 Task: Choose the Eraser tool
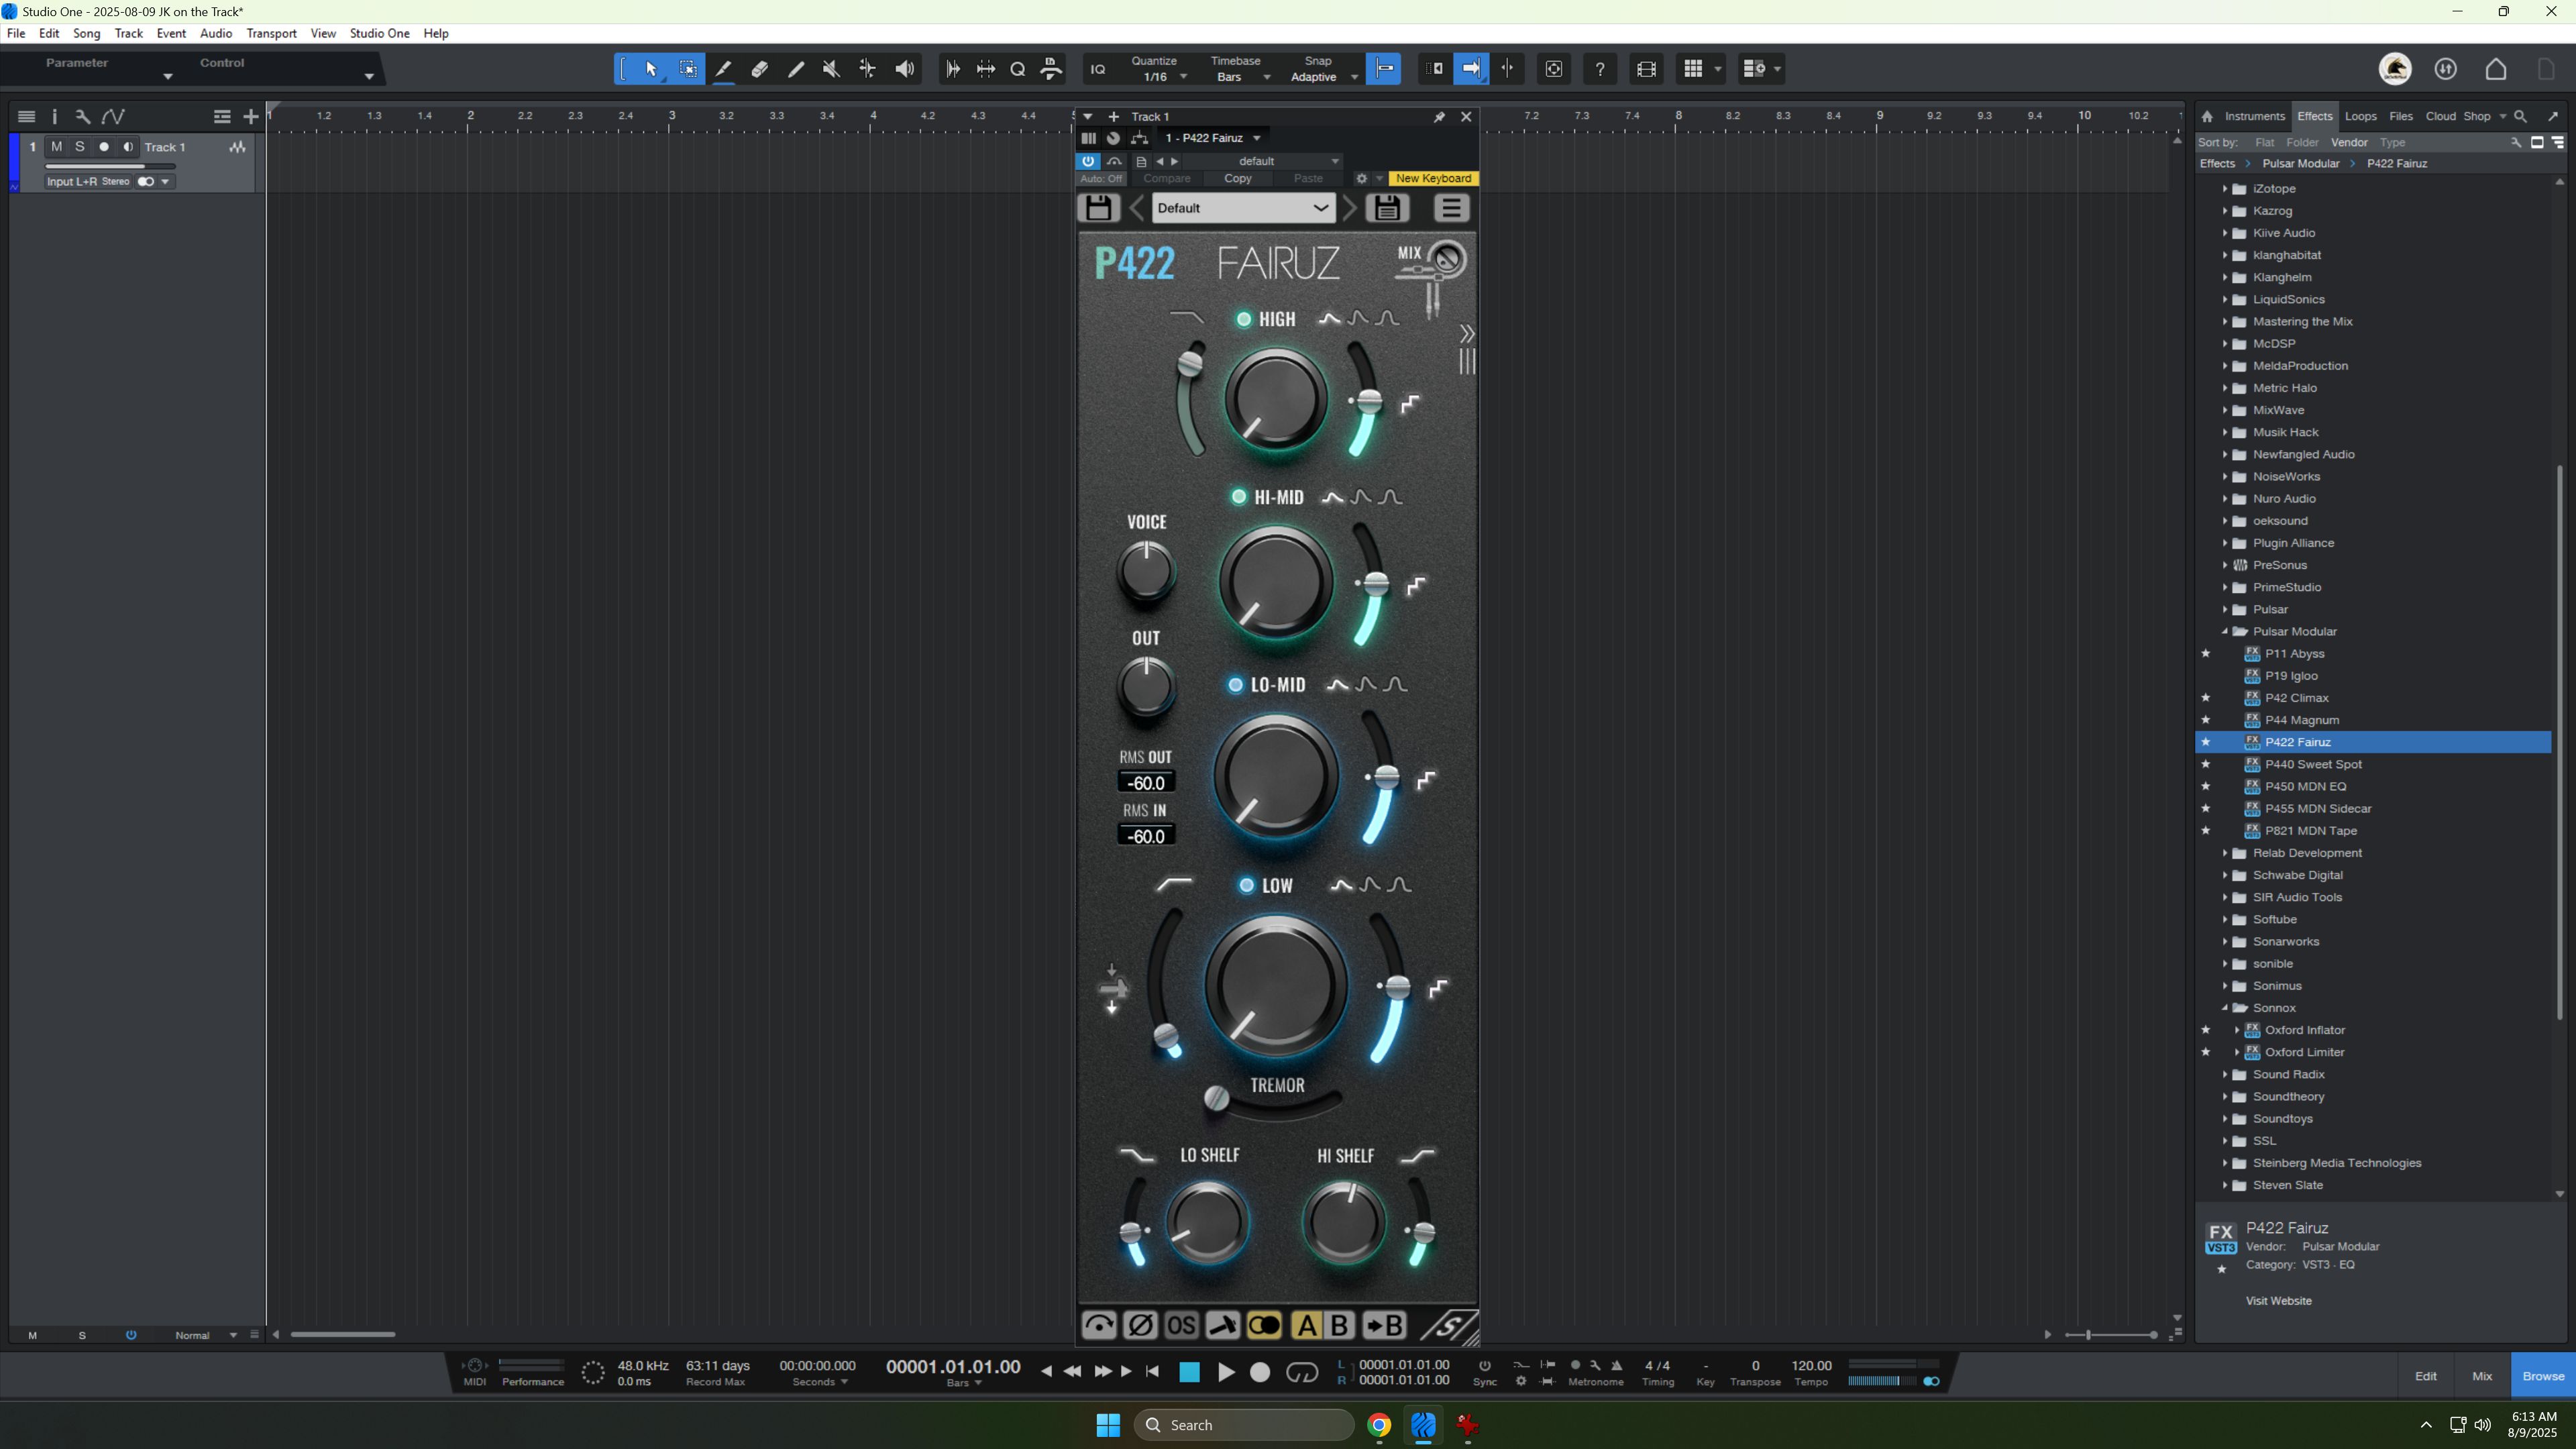(760, 69)
